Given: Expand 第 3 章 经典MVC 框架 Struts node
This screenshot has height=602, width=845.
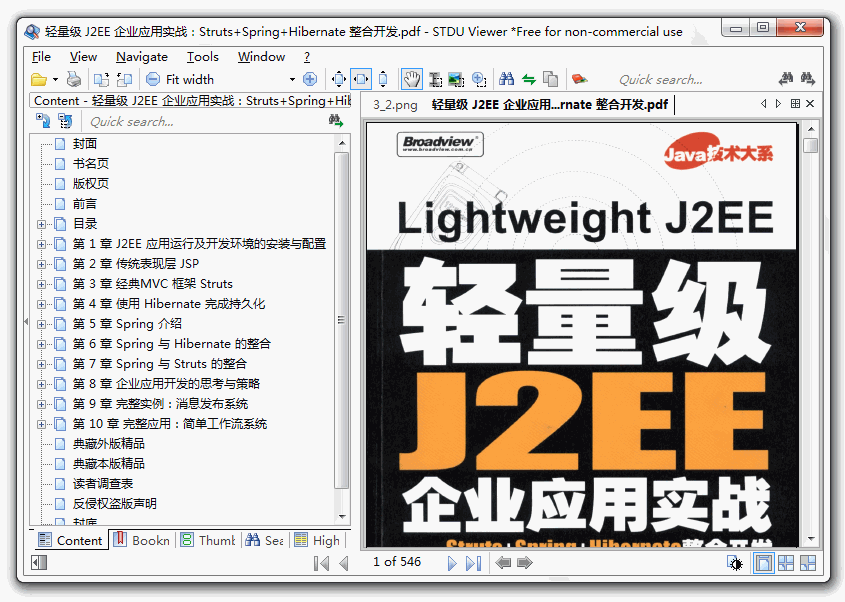Looking at the screenshot, I should 41,284.
